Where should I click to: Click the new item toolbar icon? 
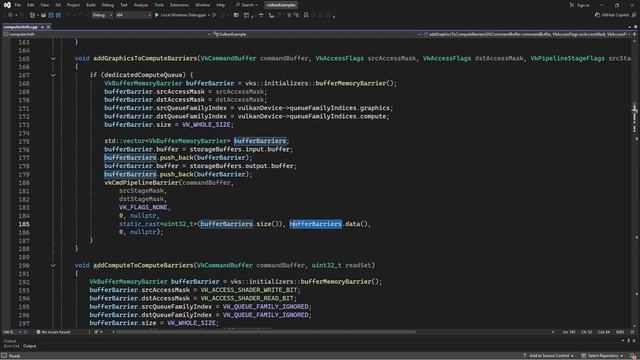pyautogui.click(x=32, y=15)
